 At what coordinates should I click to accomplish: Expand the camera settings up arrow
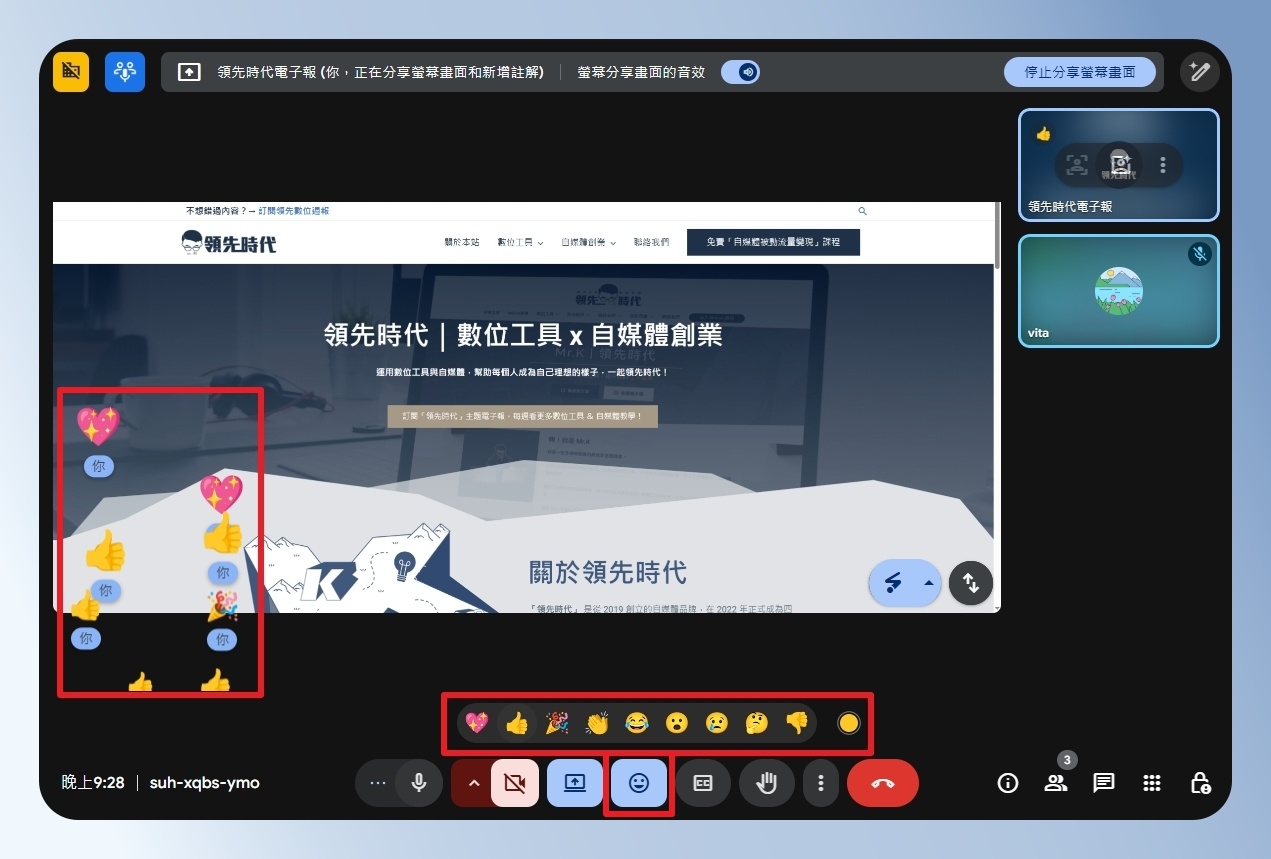[474, 783]
